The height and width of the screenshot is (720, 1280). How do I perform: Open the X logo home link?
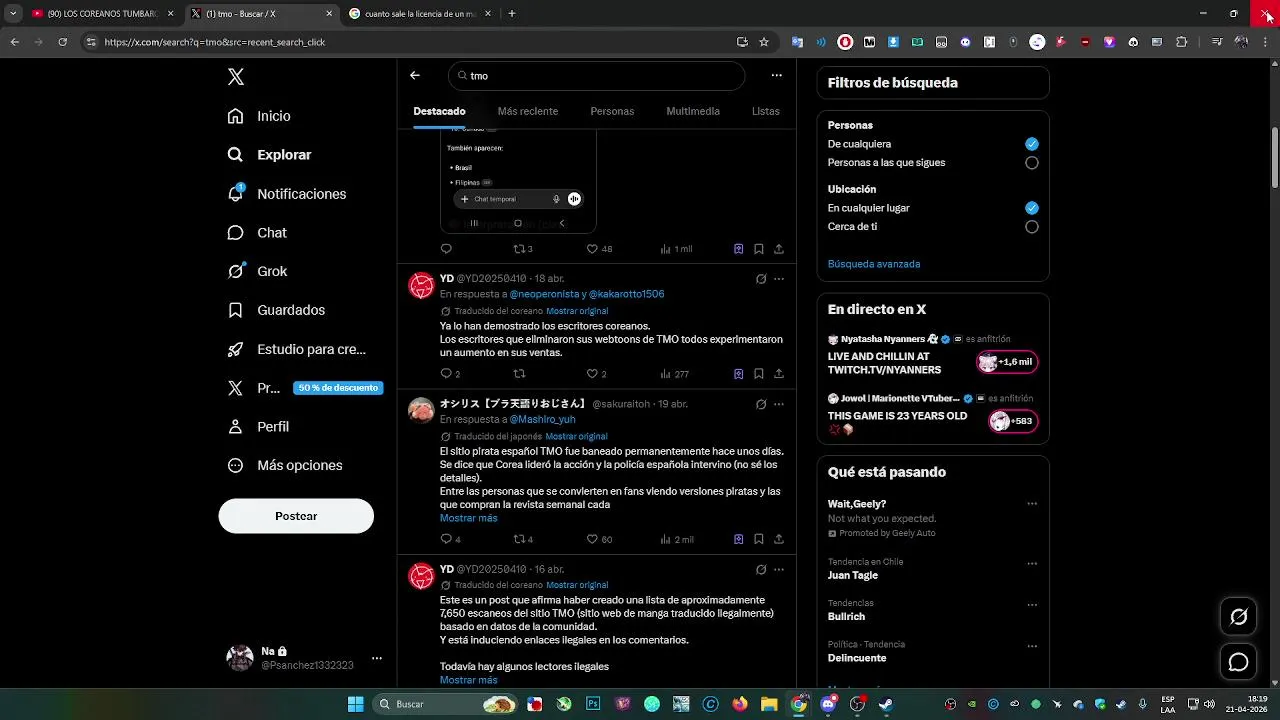pyautogui.click(x=235, y=77)
